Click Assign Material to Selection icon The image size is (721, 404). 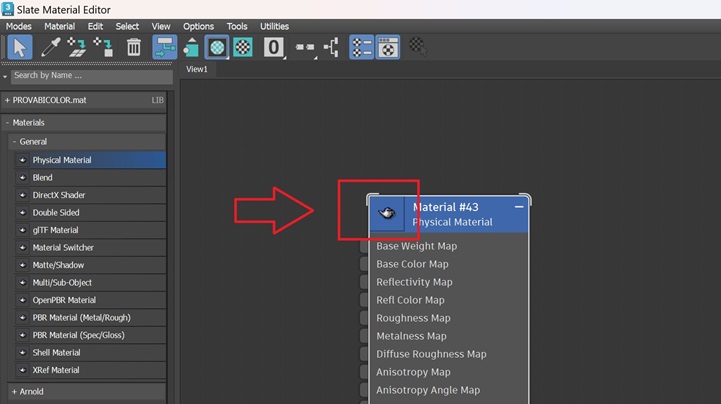pyautogui.click(x=103, y=47)
